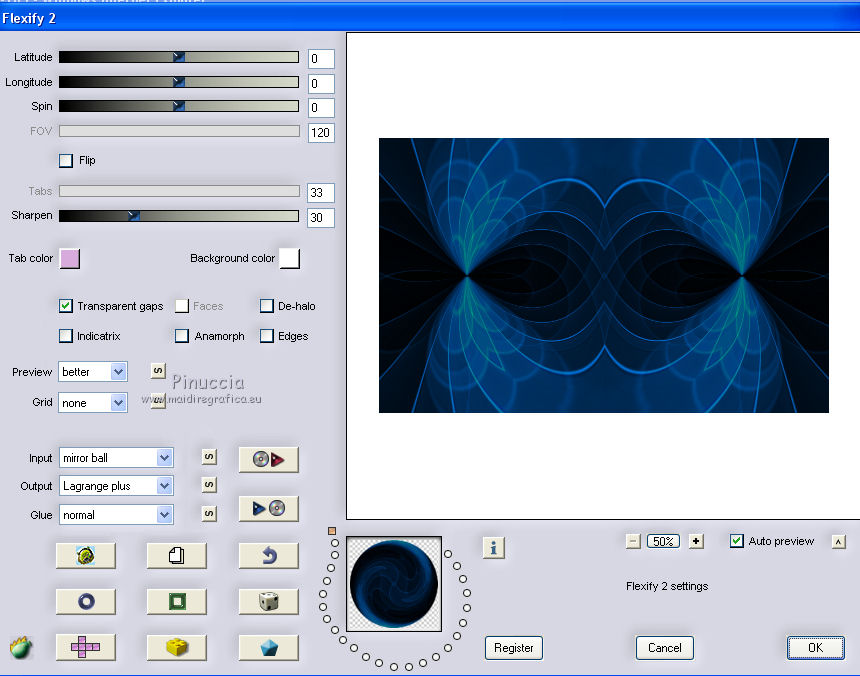The width and height of the screenshot is (860, 676).
Task: Open the Input dropdown showing mirror ball
Action: tap(116, 458)
